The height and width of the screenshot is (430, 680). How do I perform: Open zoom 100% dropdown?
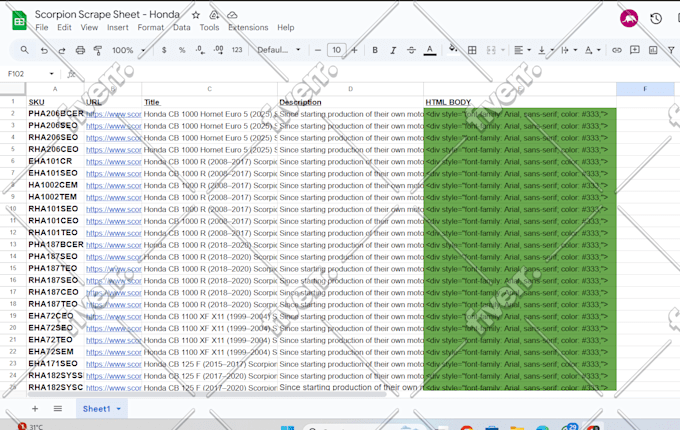128,50
